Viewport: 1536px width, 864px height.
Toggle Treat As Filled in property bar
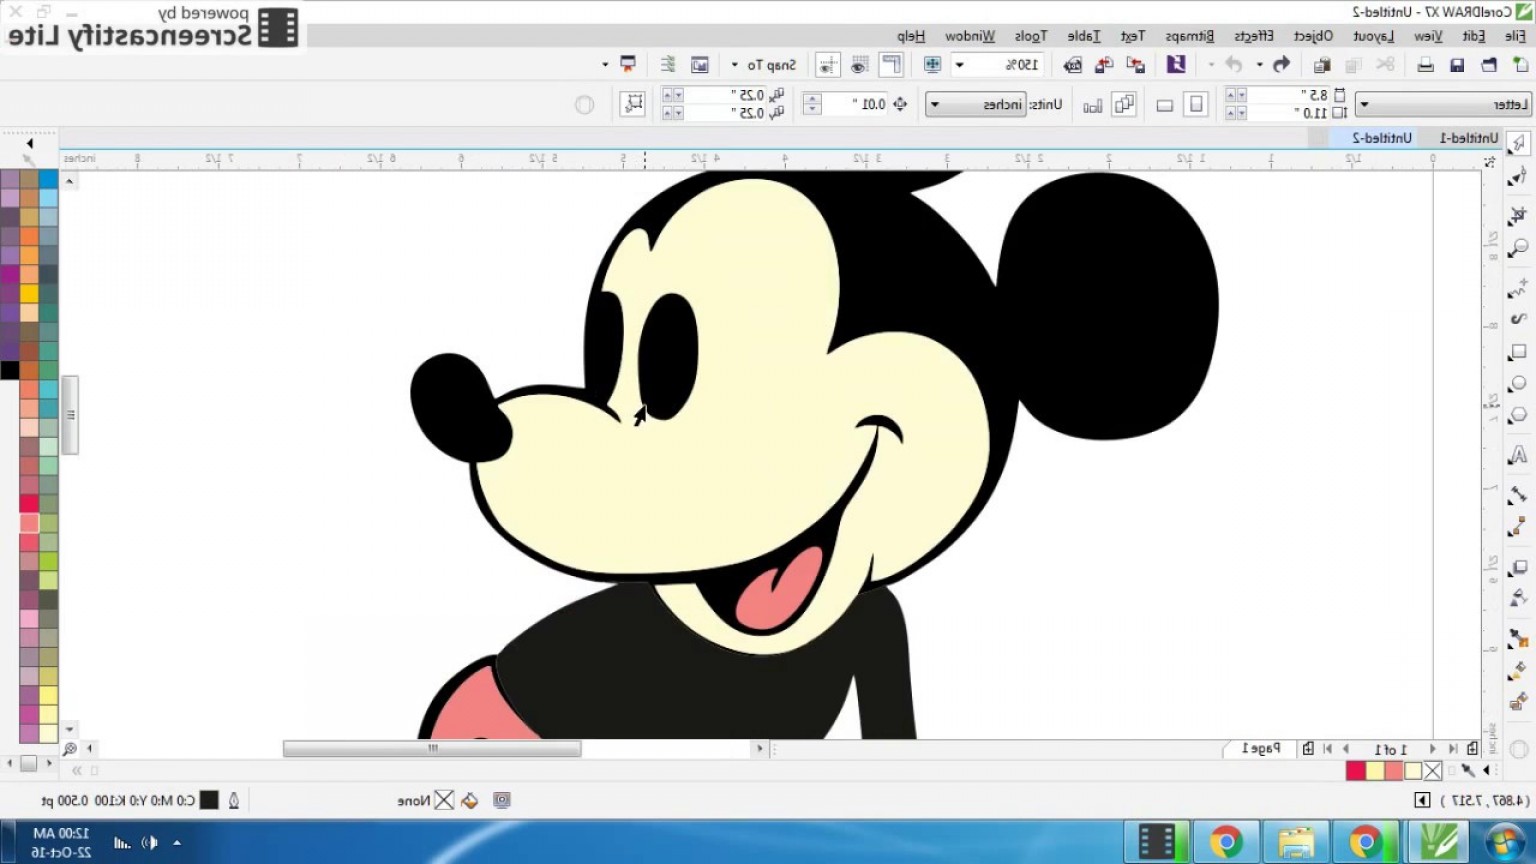632,104
